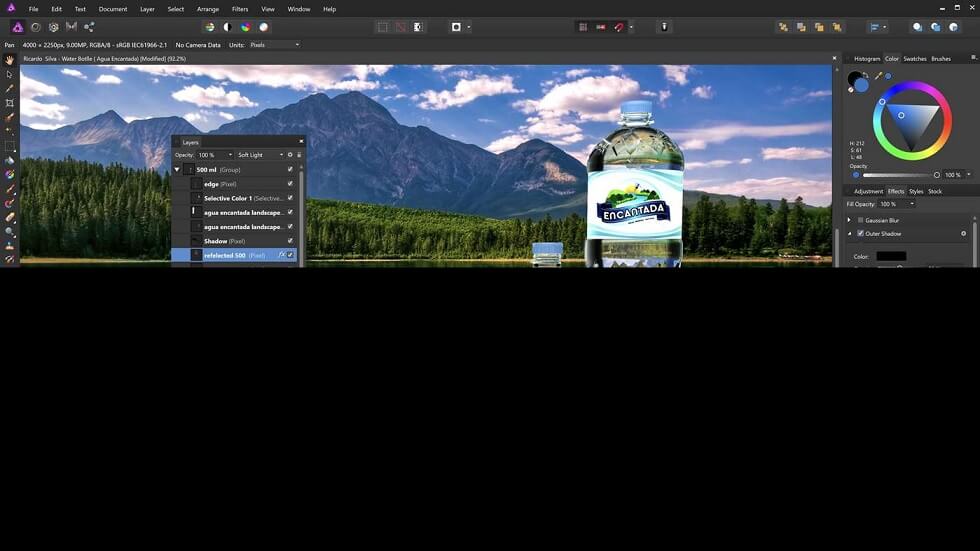Viewport: 980px width, 551px height.
Task: Open the Filters menu
Action: pos(240,9)
